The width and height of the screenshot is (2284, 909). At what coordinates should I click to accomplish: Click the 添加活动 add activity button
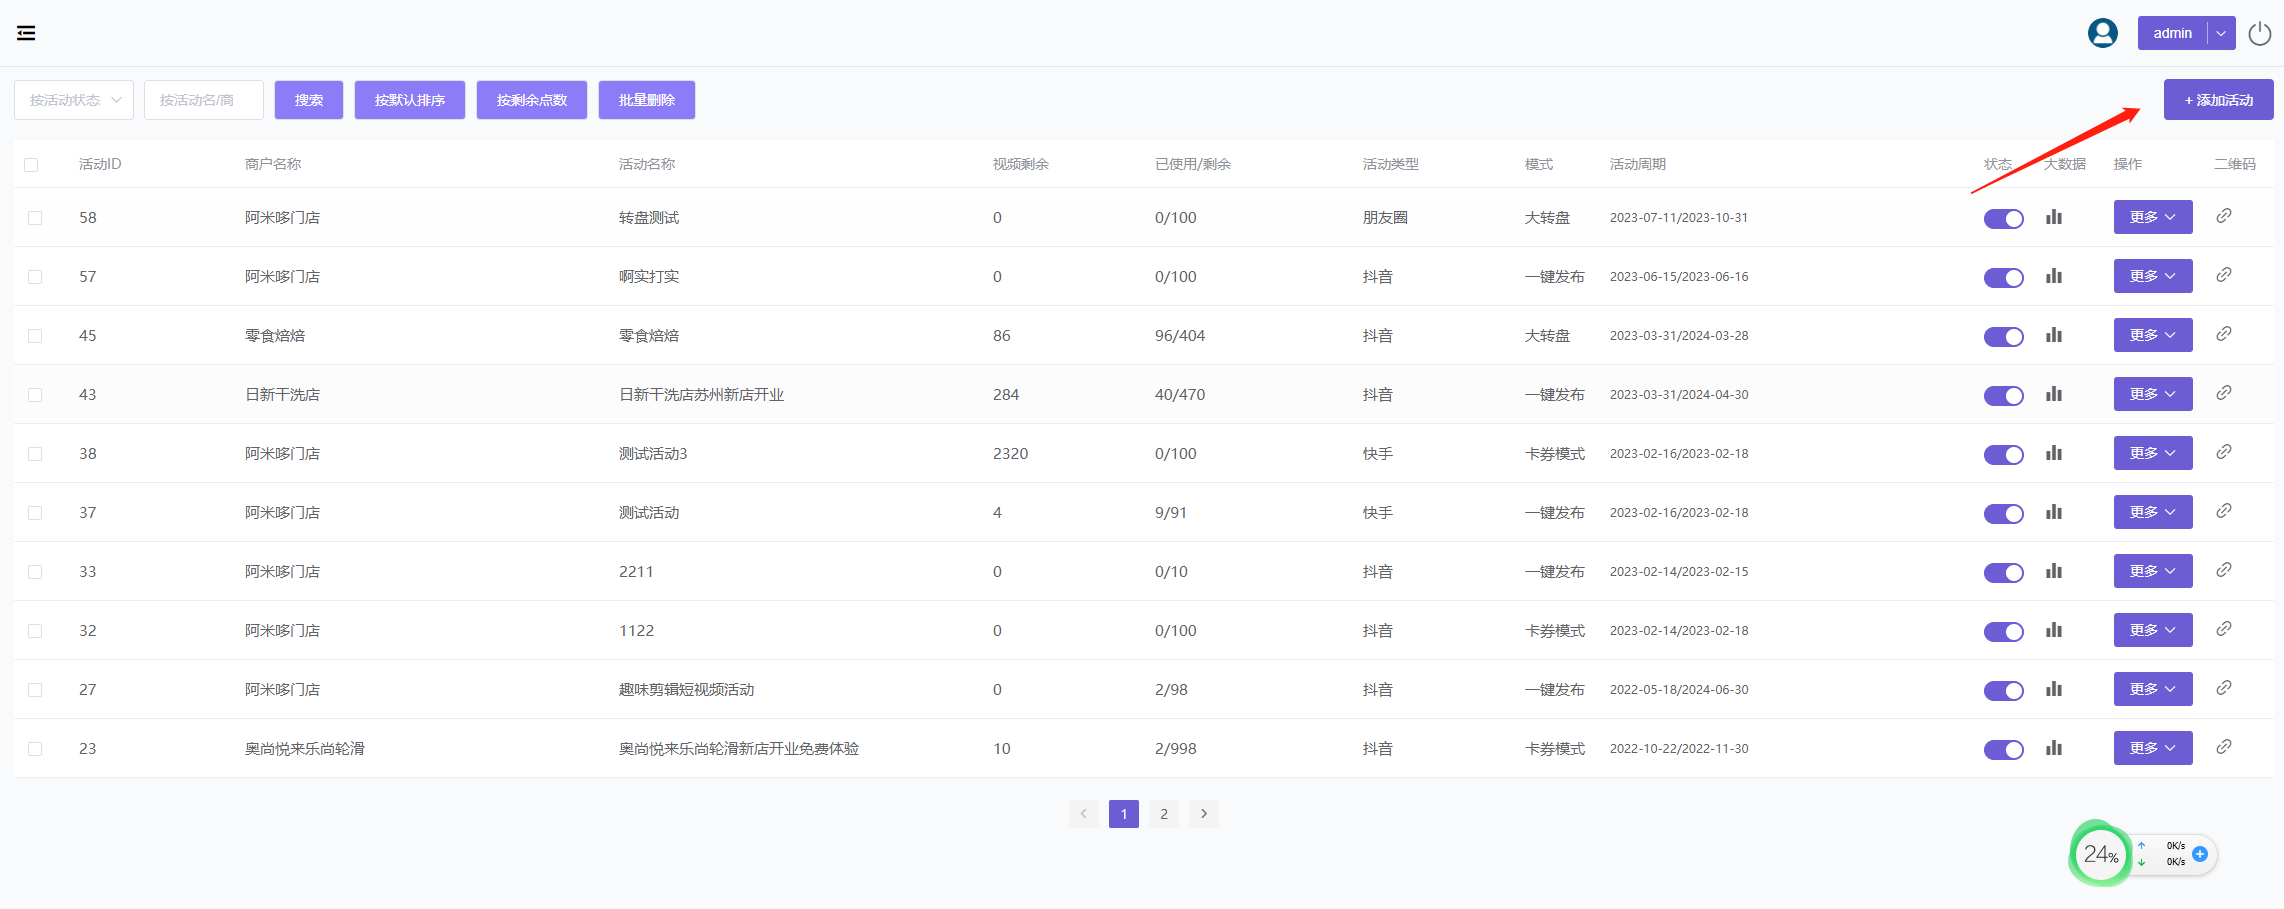click(x=2219, y=100)
